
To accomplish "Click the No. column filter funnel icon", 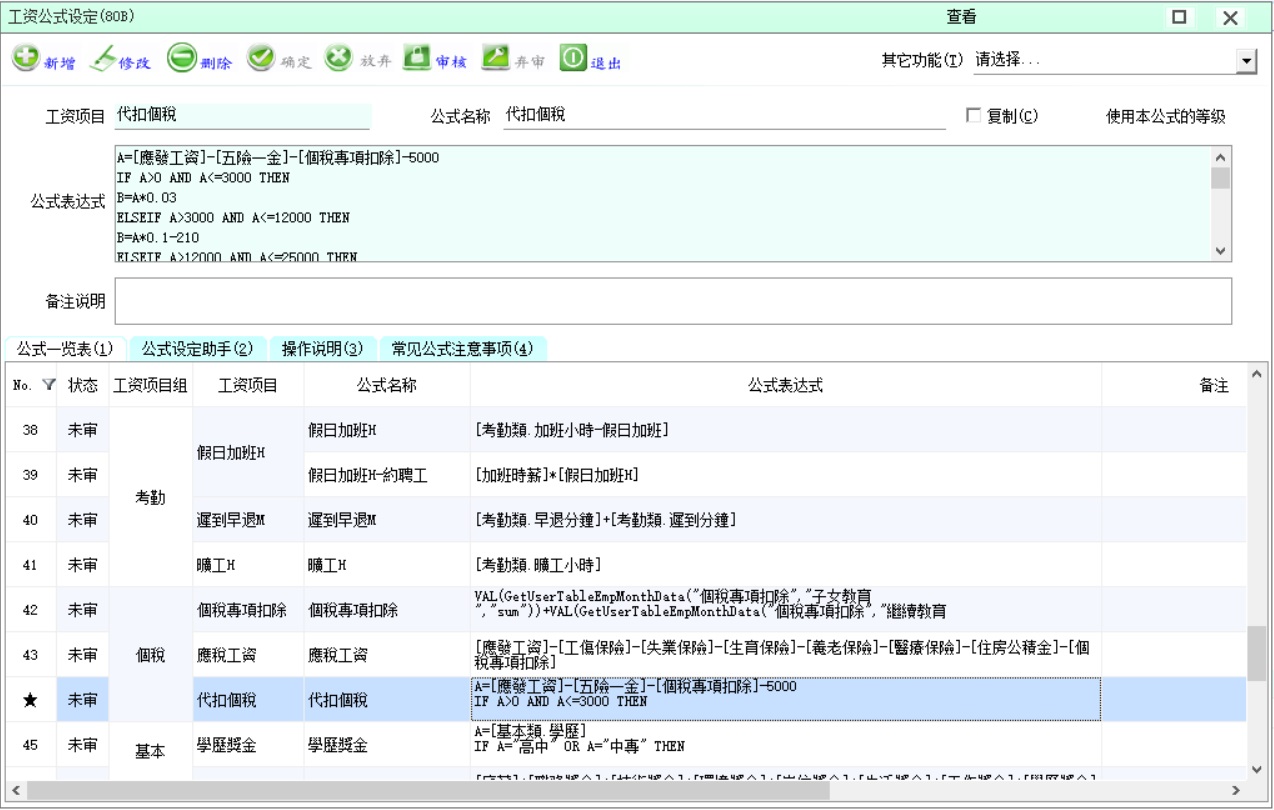I will coord(48,385).
